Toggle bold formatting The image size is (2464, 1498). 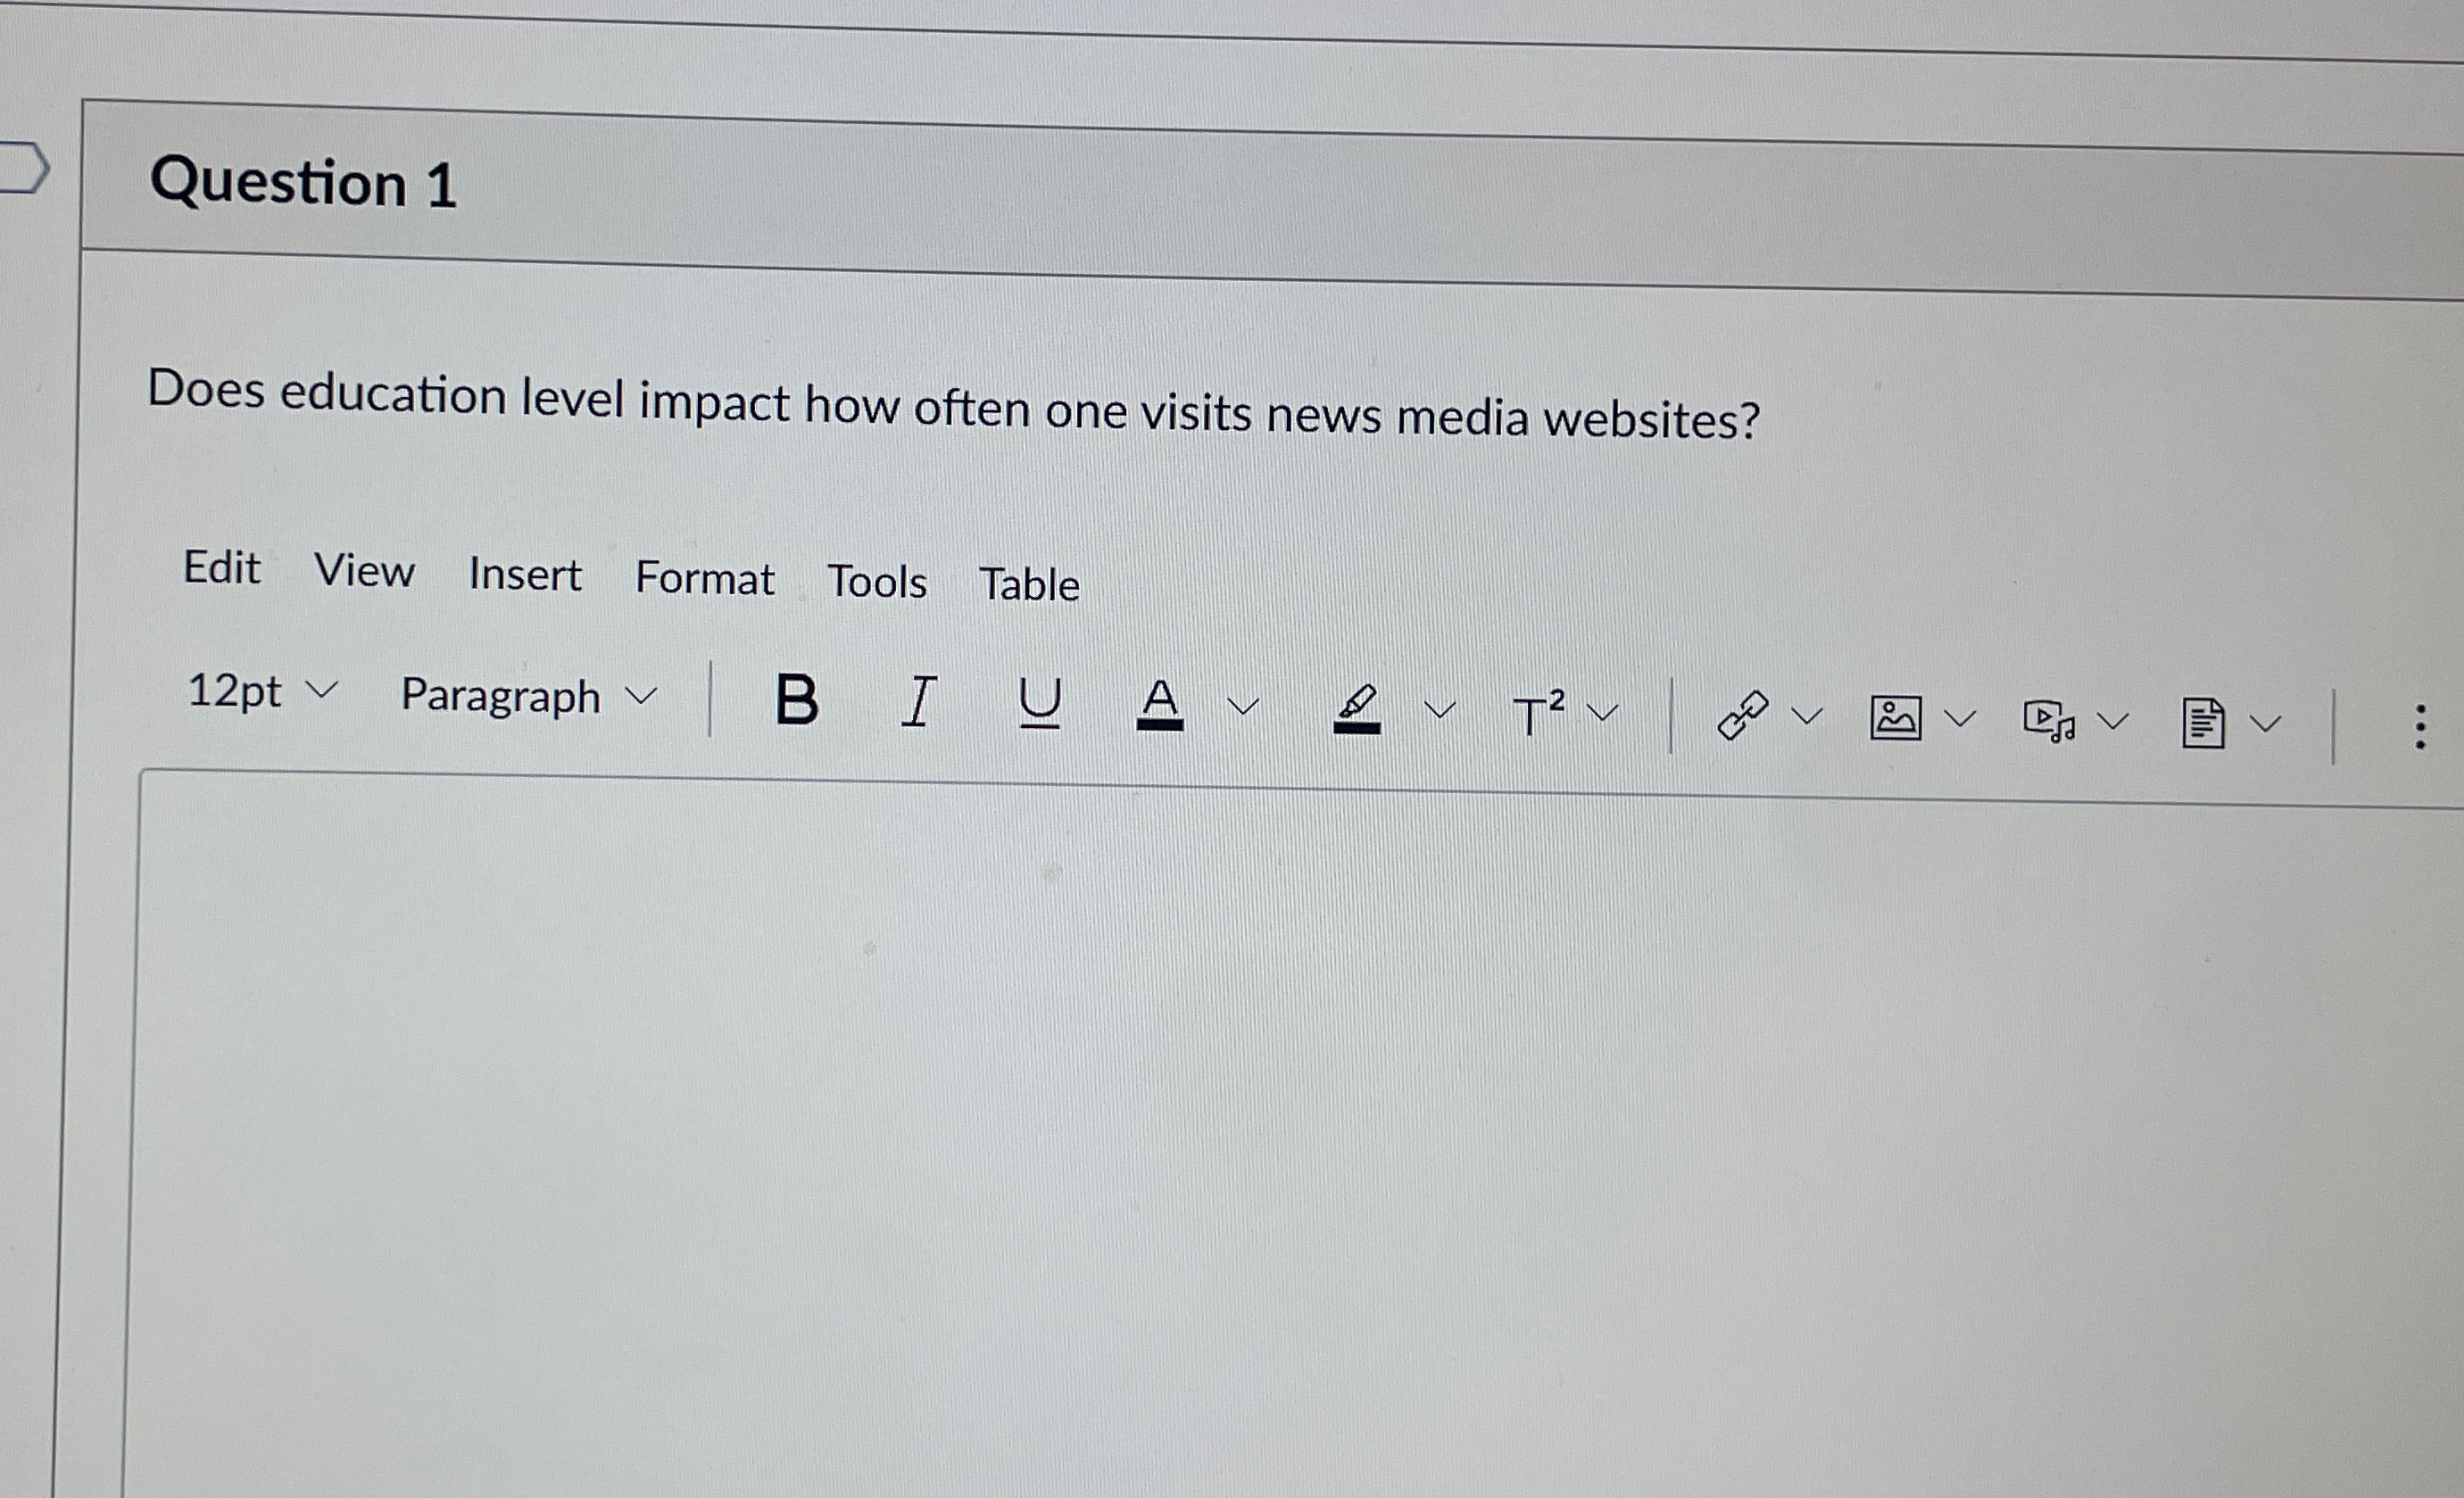(796, 699)
